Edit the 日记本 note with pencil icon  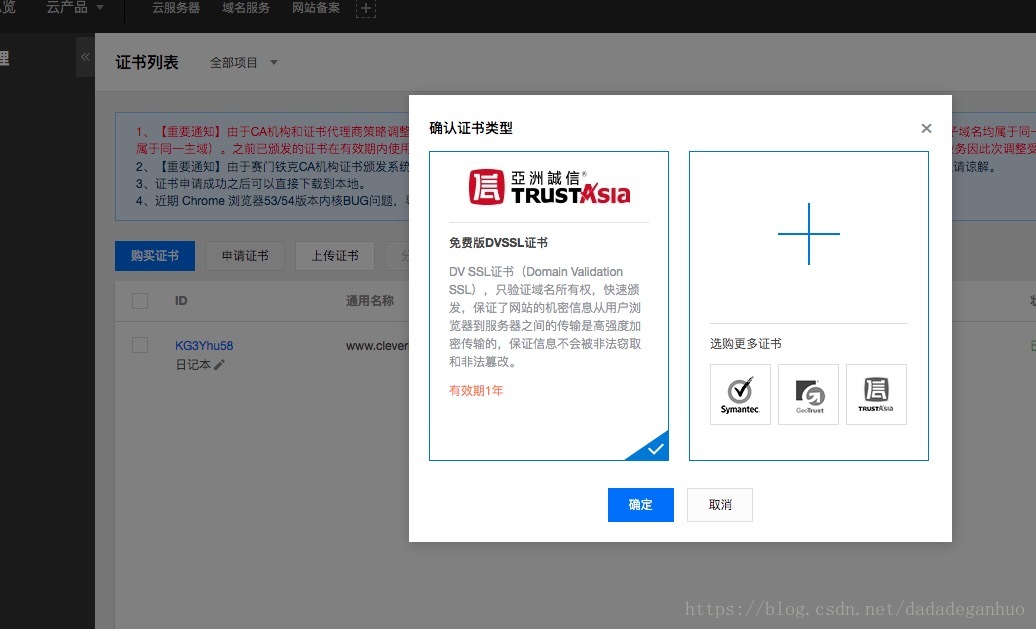[x=219, y=365]
